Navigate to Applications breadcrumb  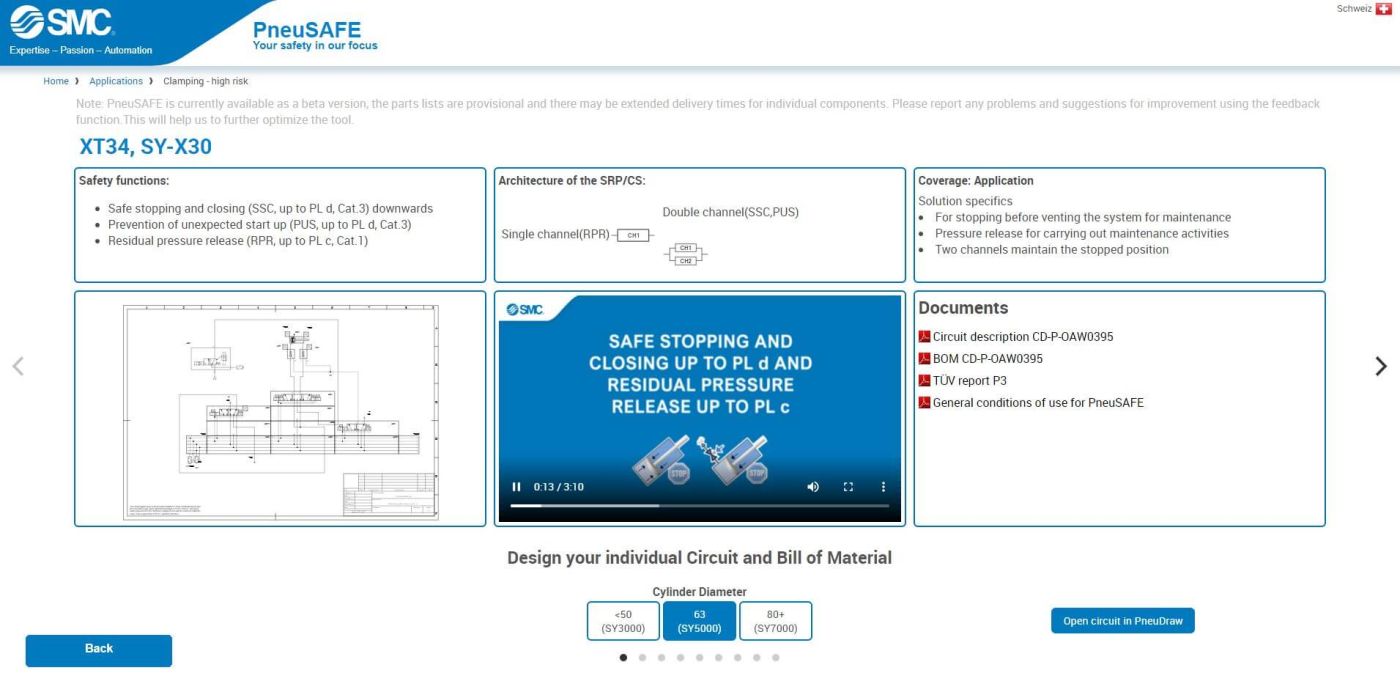tap(116, 81)
